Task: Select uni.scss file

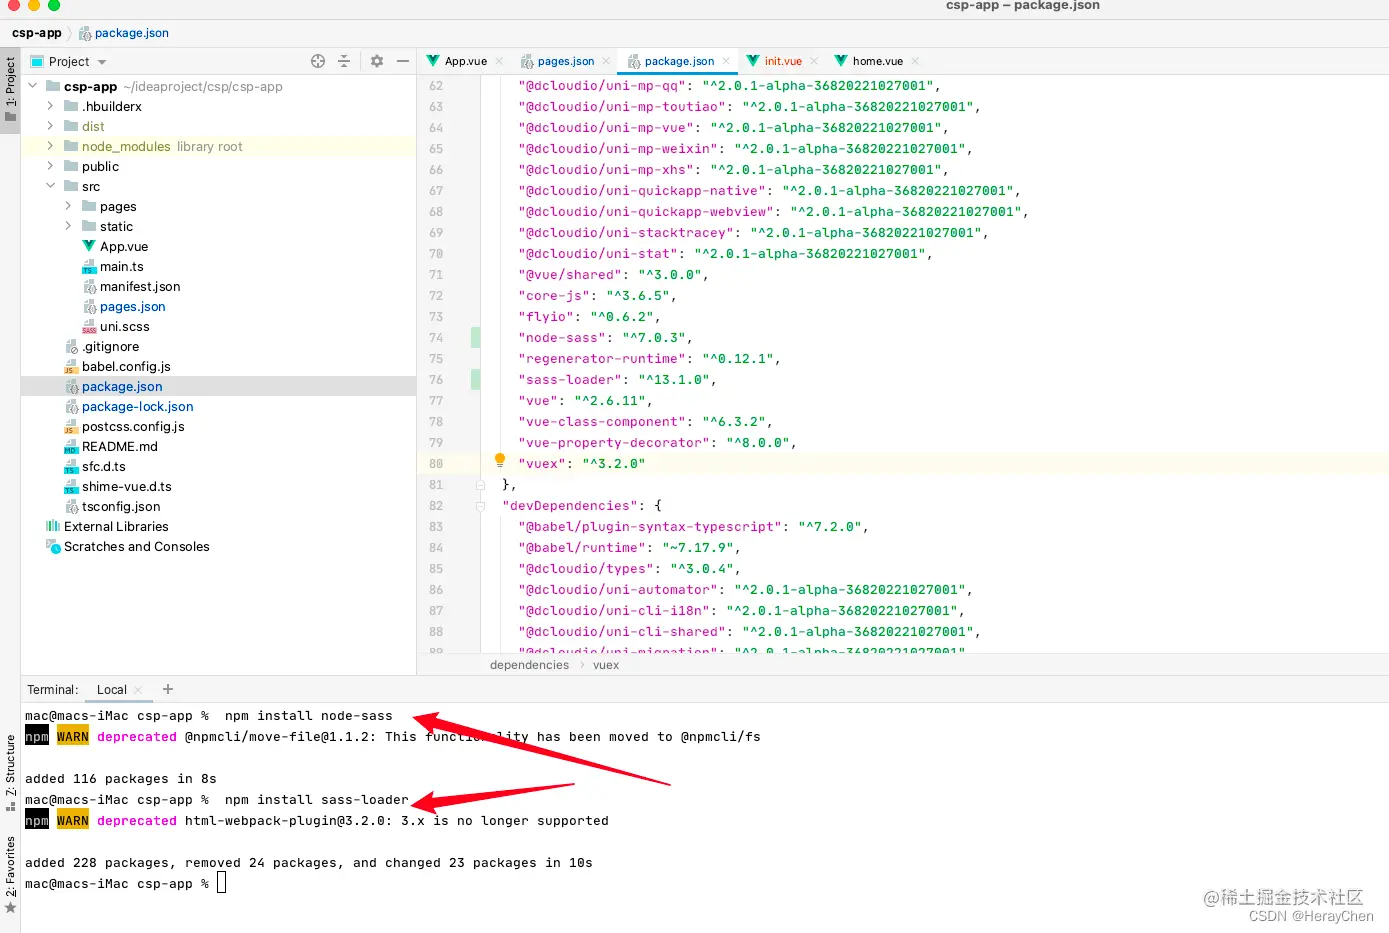Action: [x=125, y=326]
